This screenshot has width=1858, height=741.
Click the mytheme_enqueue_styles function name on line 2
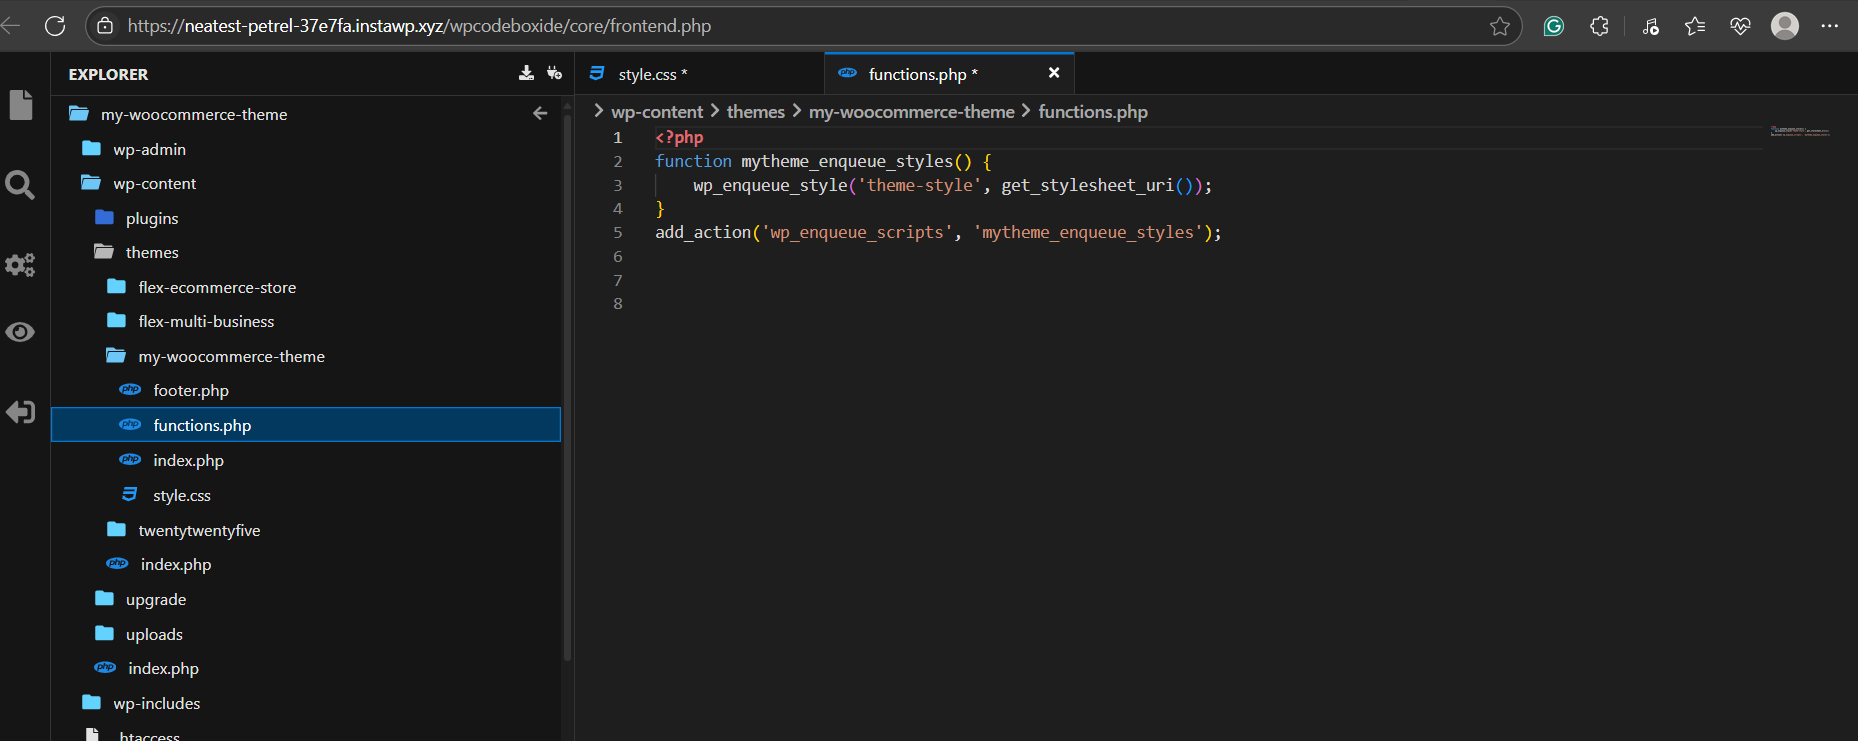coord(846,161)
